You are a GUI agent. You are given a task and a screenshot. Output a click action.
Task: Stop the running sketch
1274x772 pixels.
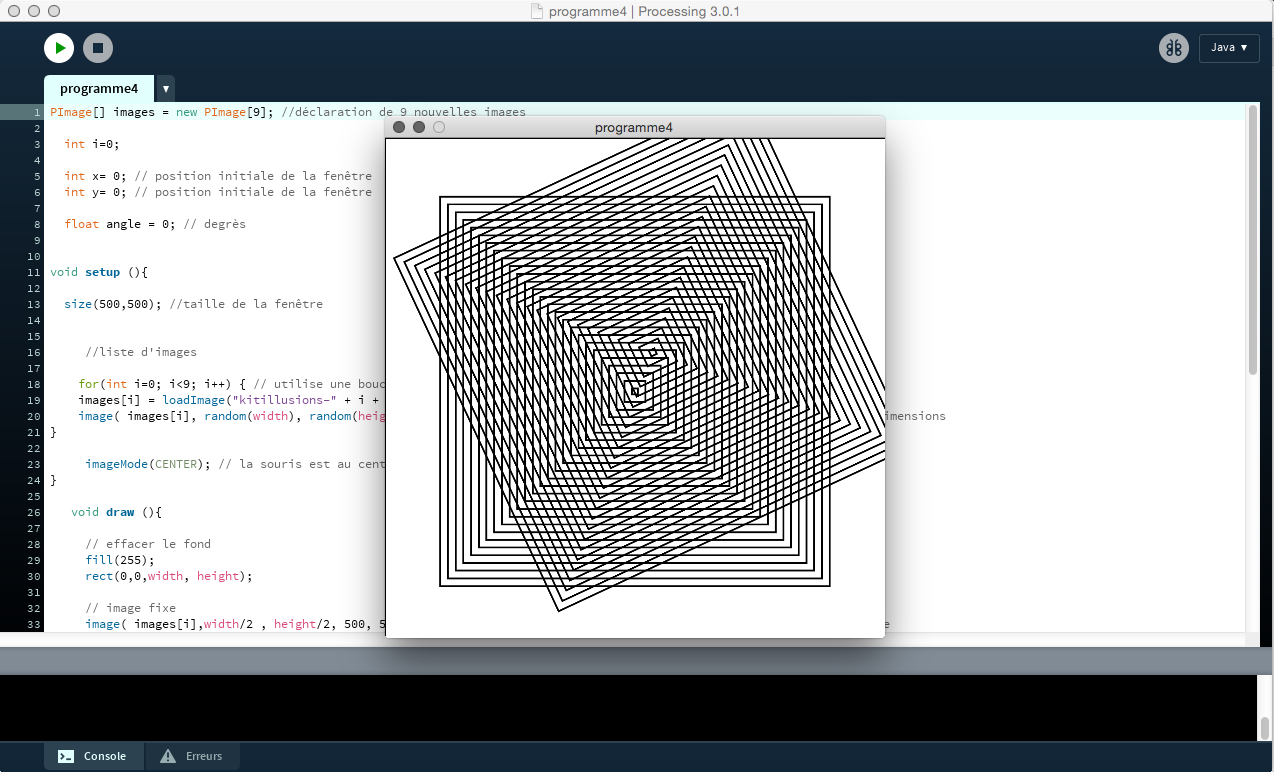point(97,48)
